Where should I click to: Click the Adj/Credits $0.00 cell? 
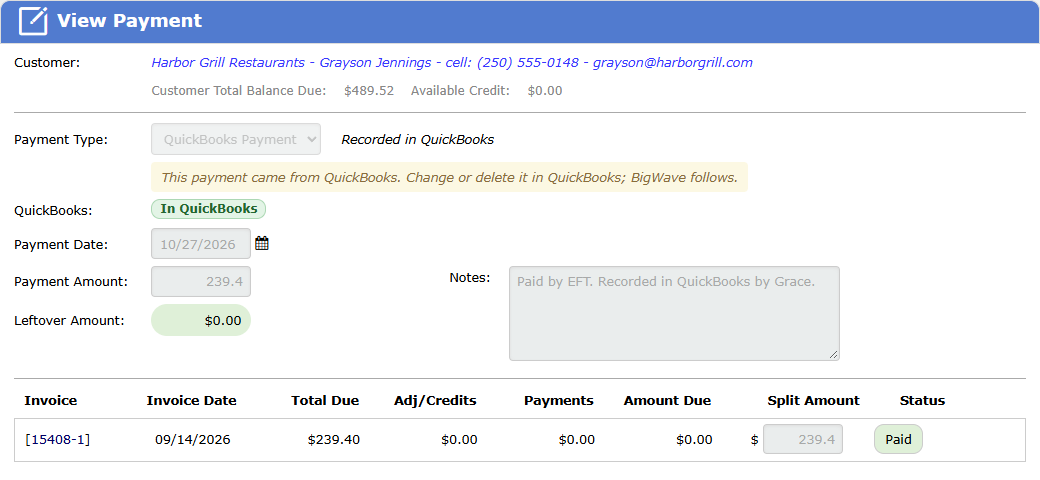(x=459, y=439)
